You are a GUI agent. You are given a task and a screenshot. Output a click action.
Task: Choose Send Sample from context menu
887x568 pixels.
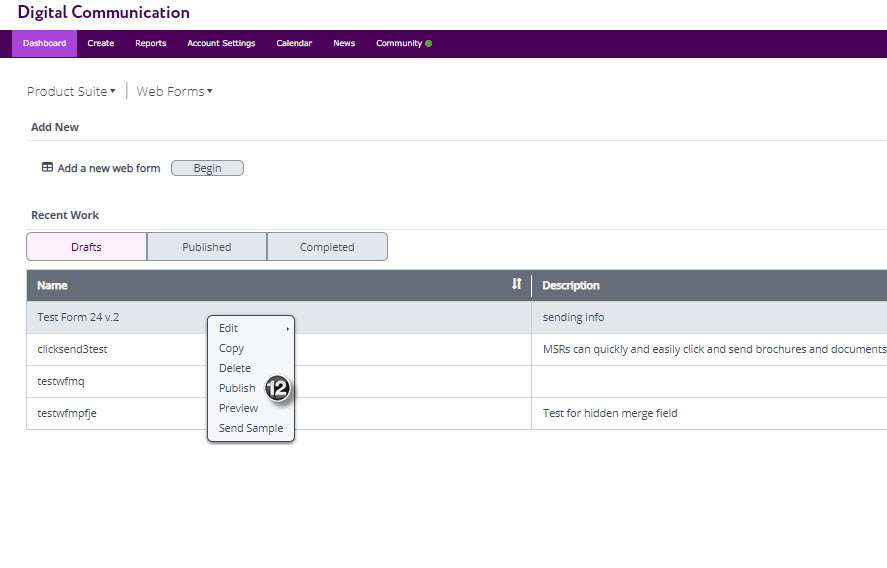click(x=251, y=428)
